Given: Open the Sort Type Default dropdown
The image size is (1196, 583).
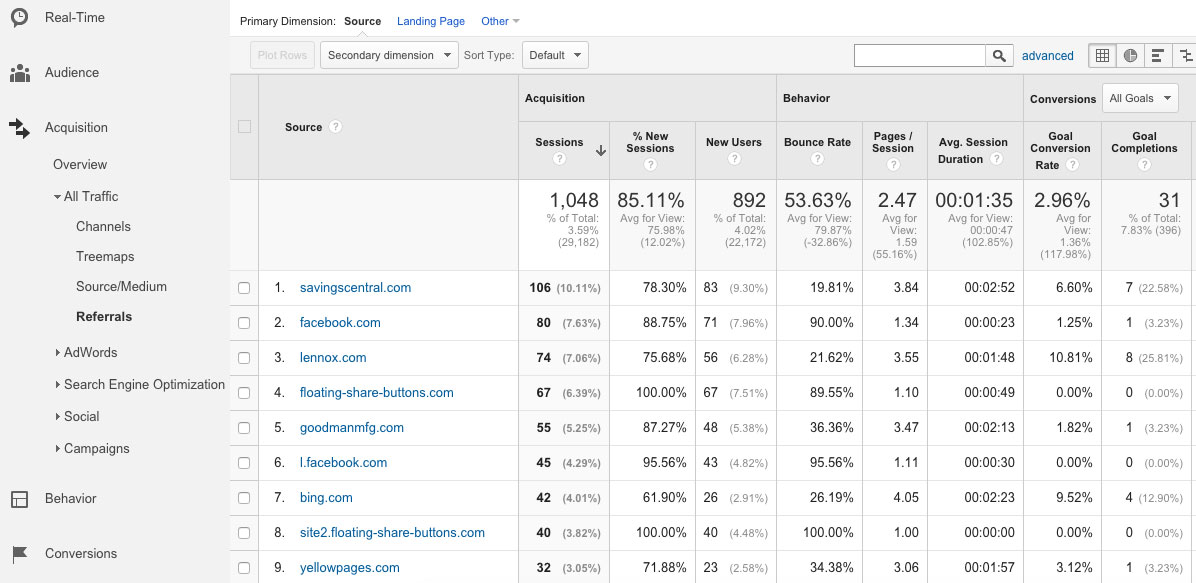Looking at the screenshot, I should [555, 55].
